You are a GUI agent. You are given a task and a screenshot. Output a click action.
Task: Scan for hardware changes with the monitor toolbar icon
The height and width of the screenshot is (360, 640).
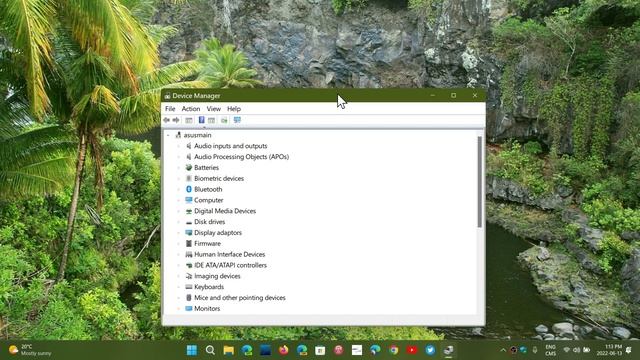pyautogui.click(x=237, y=120)
